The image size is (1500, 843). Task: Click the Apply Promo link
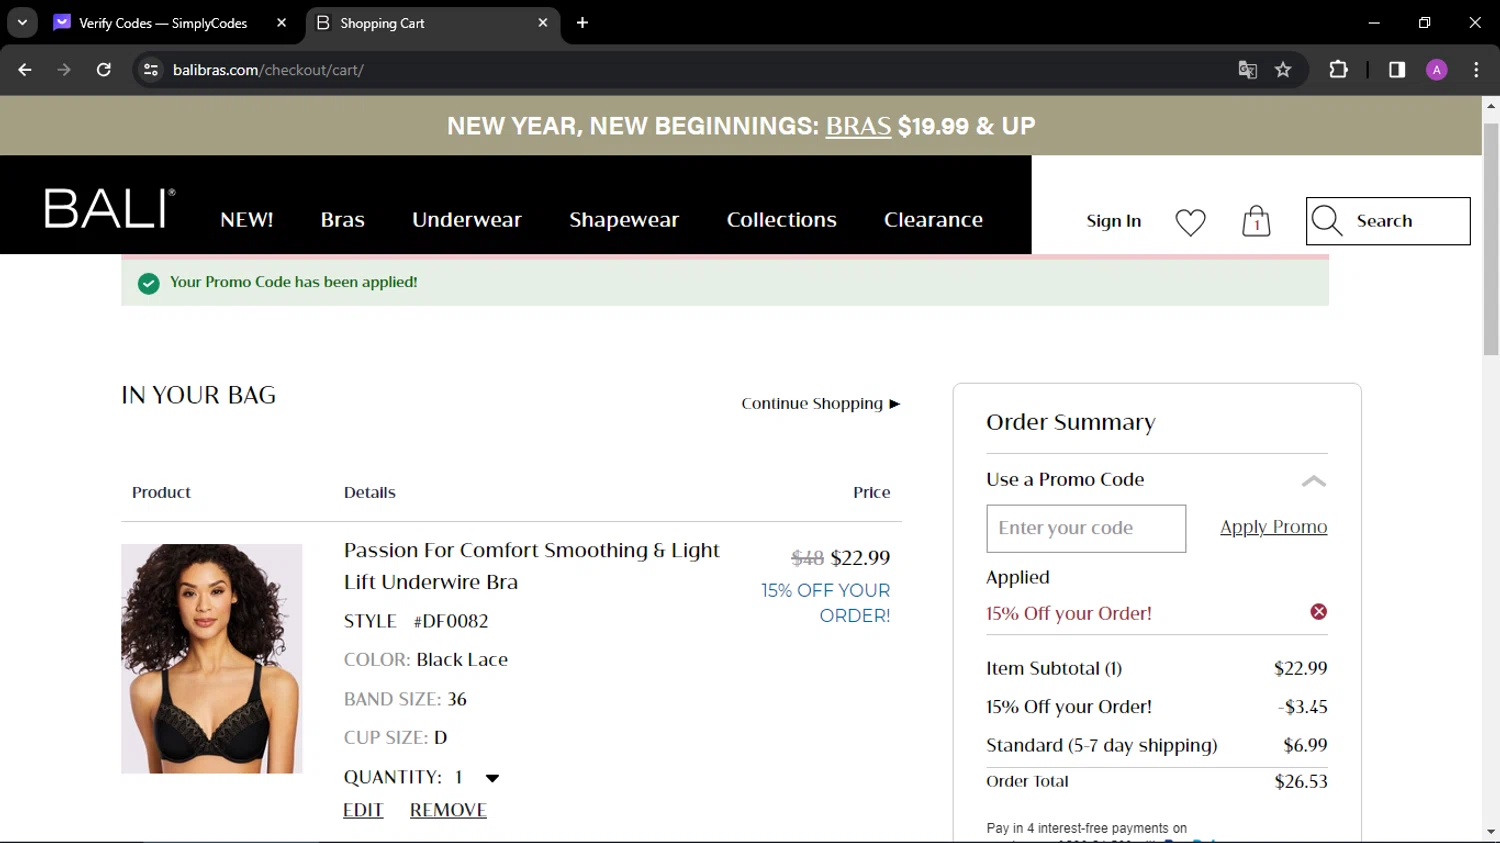1273,527
